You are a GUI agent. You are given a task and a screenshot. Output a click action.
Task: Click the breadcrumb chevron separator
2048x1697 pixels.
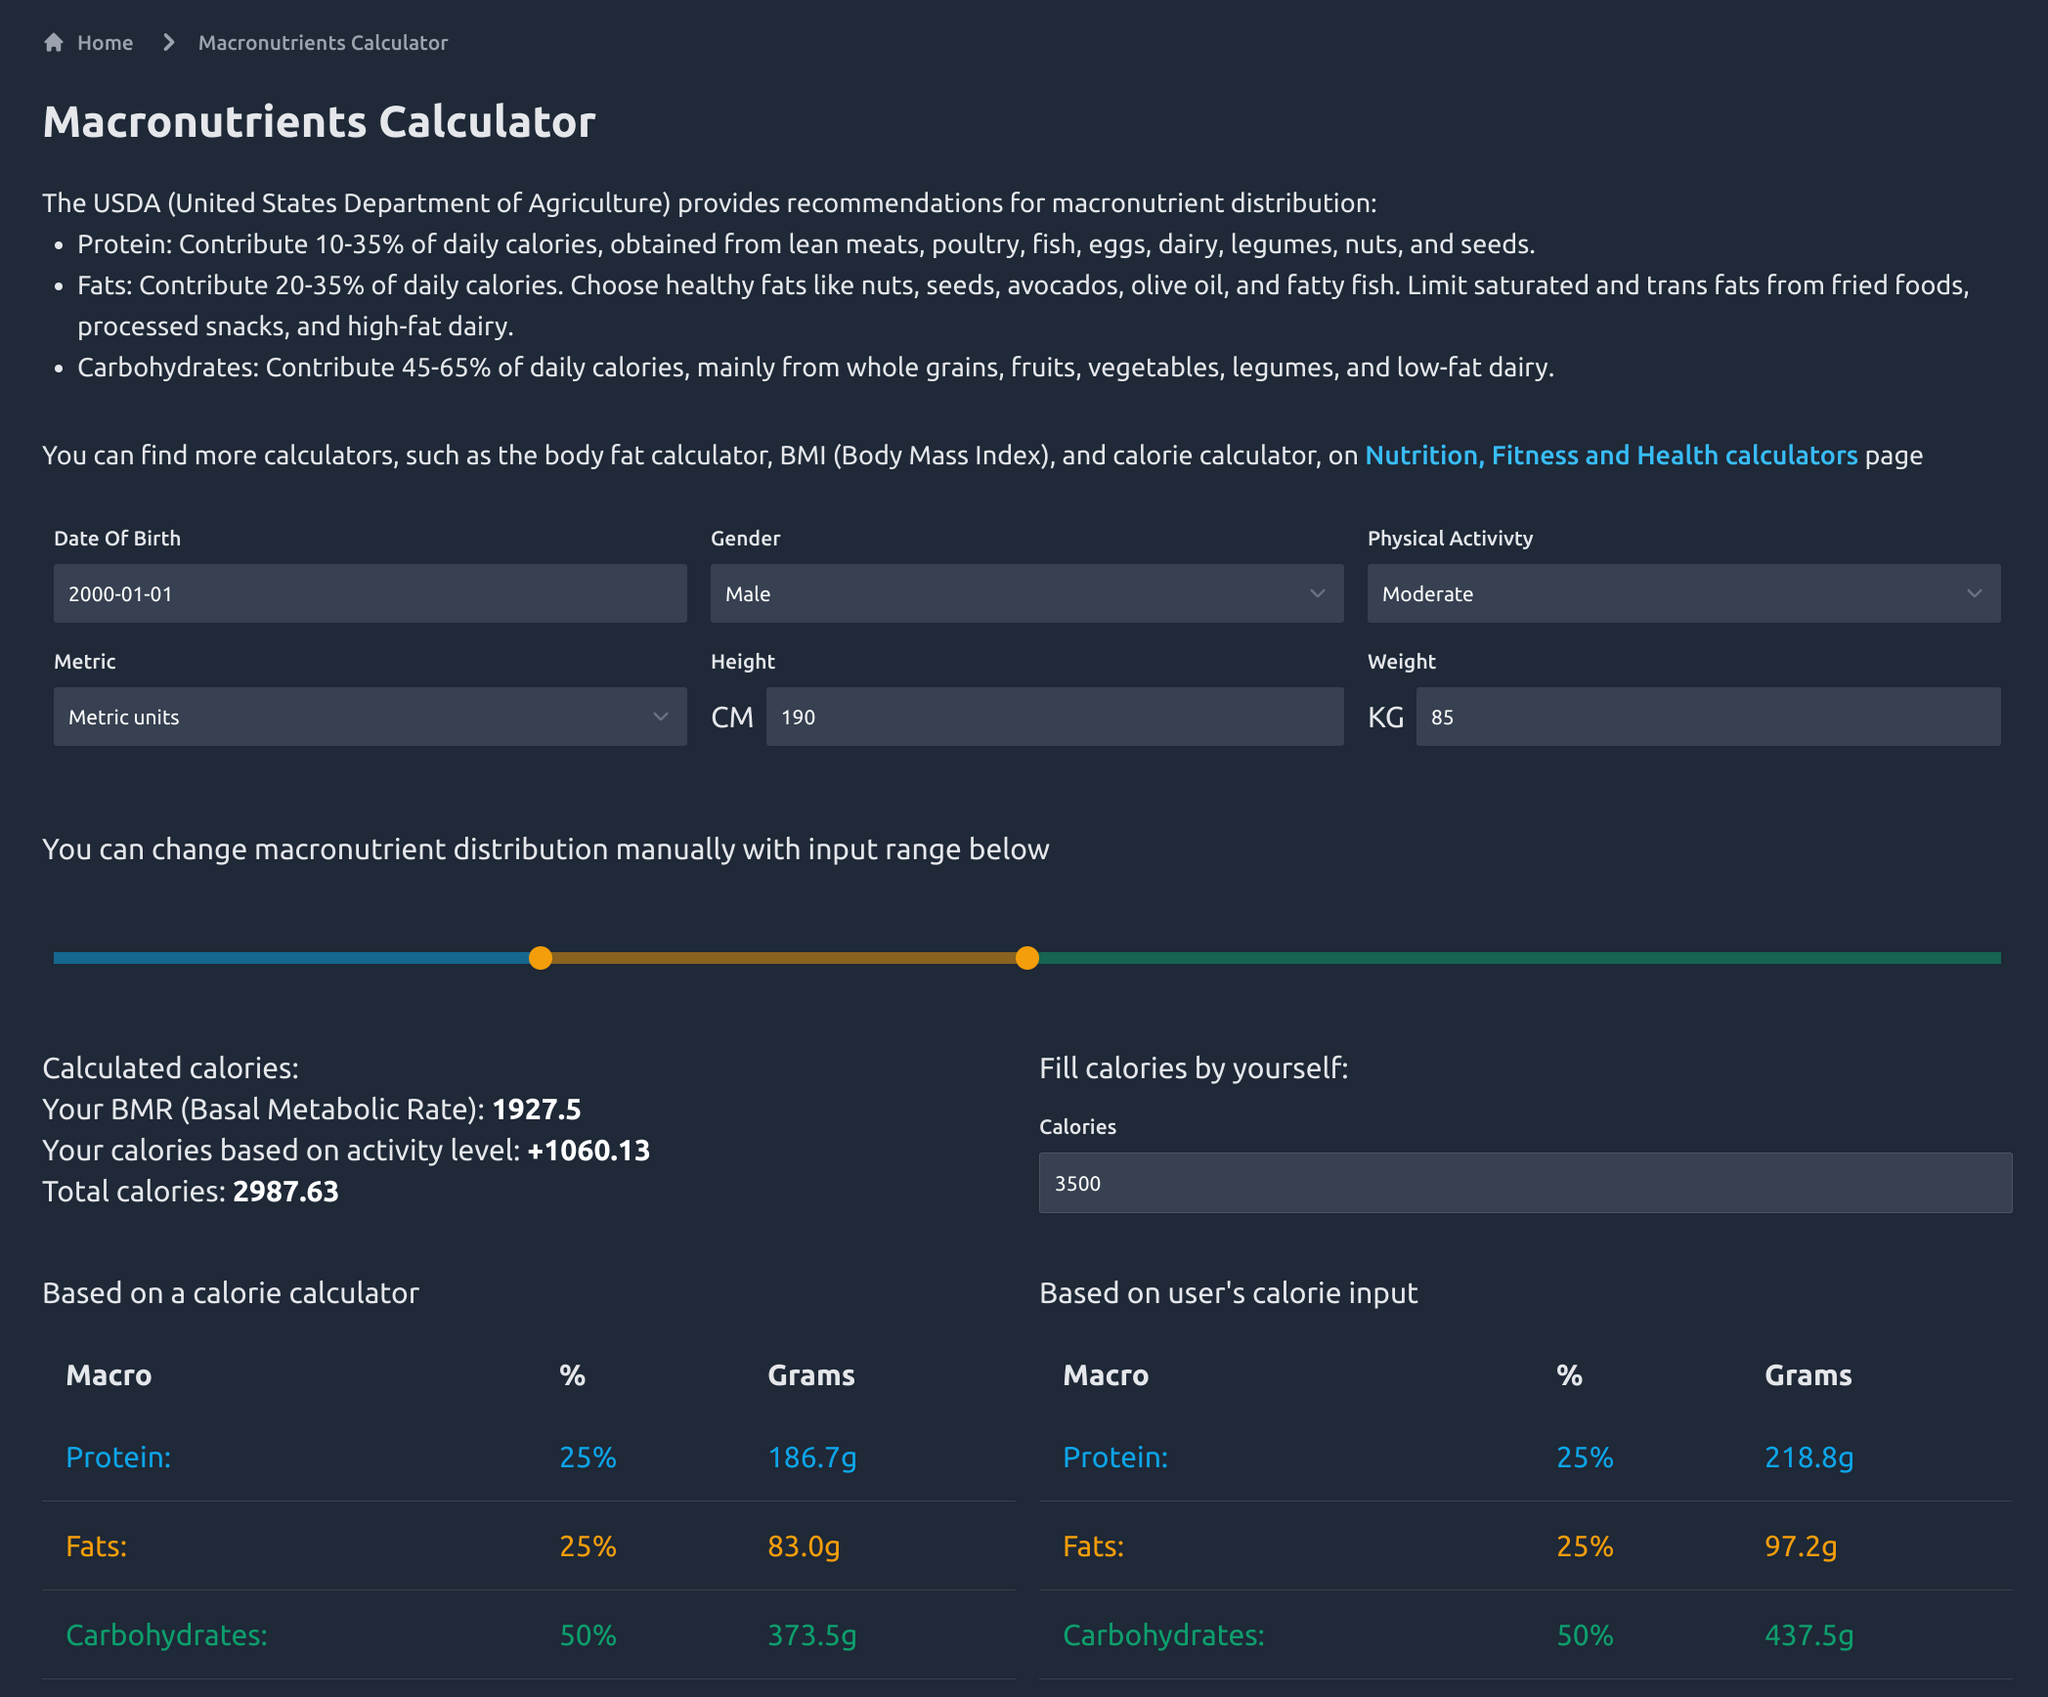[x=168, y=42]
